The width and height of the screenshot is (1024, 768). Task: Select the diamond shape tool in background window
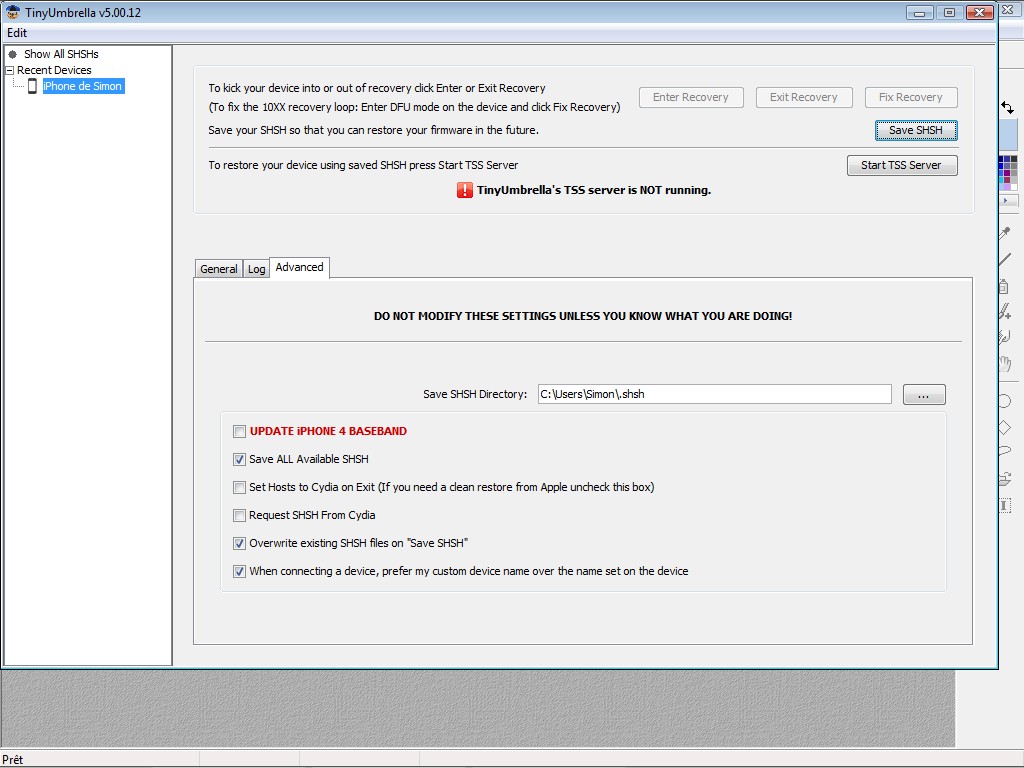pyautogui.click(x=1005, y=428)
